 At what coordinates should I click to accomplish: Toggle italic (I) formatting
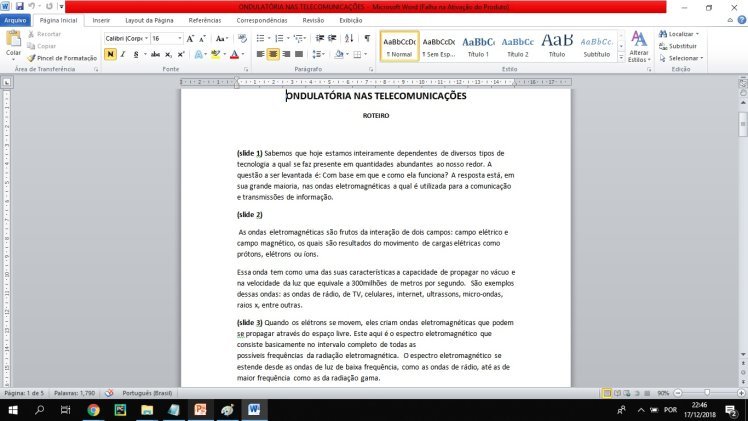click(x=123, y=54)
